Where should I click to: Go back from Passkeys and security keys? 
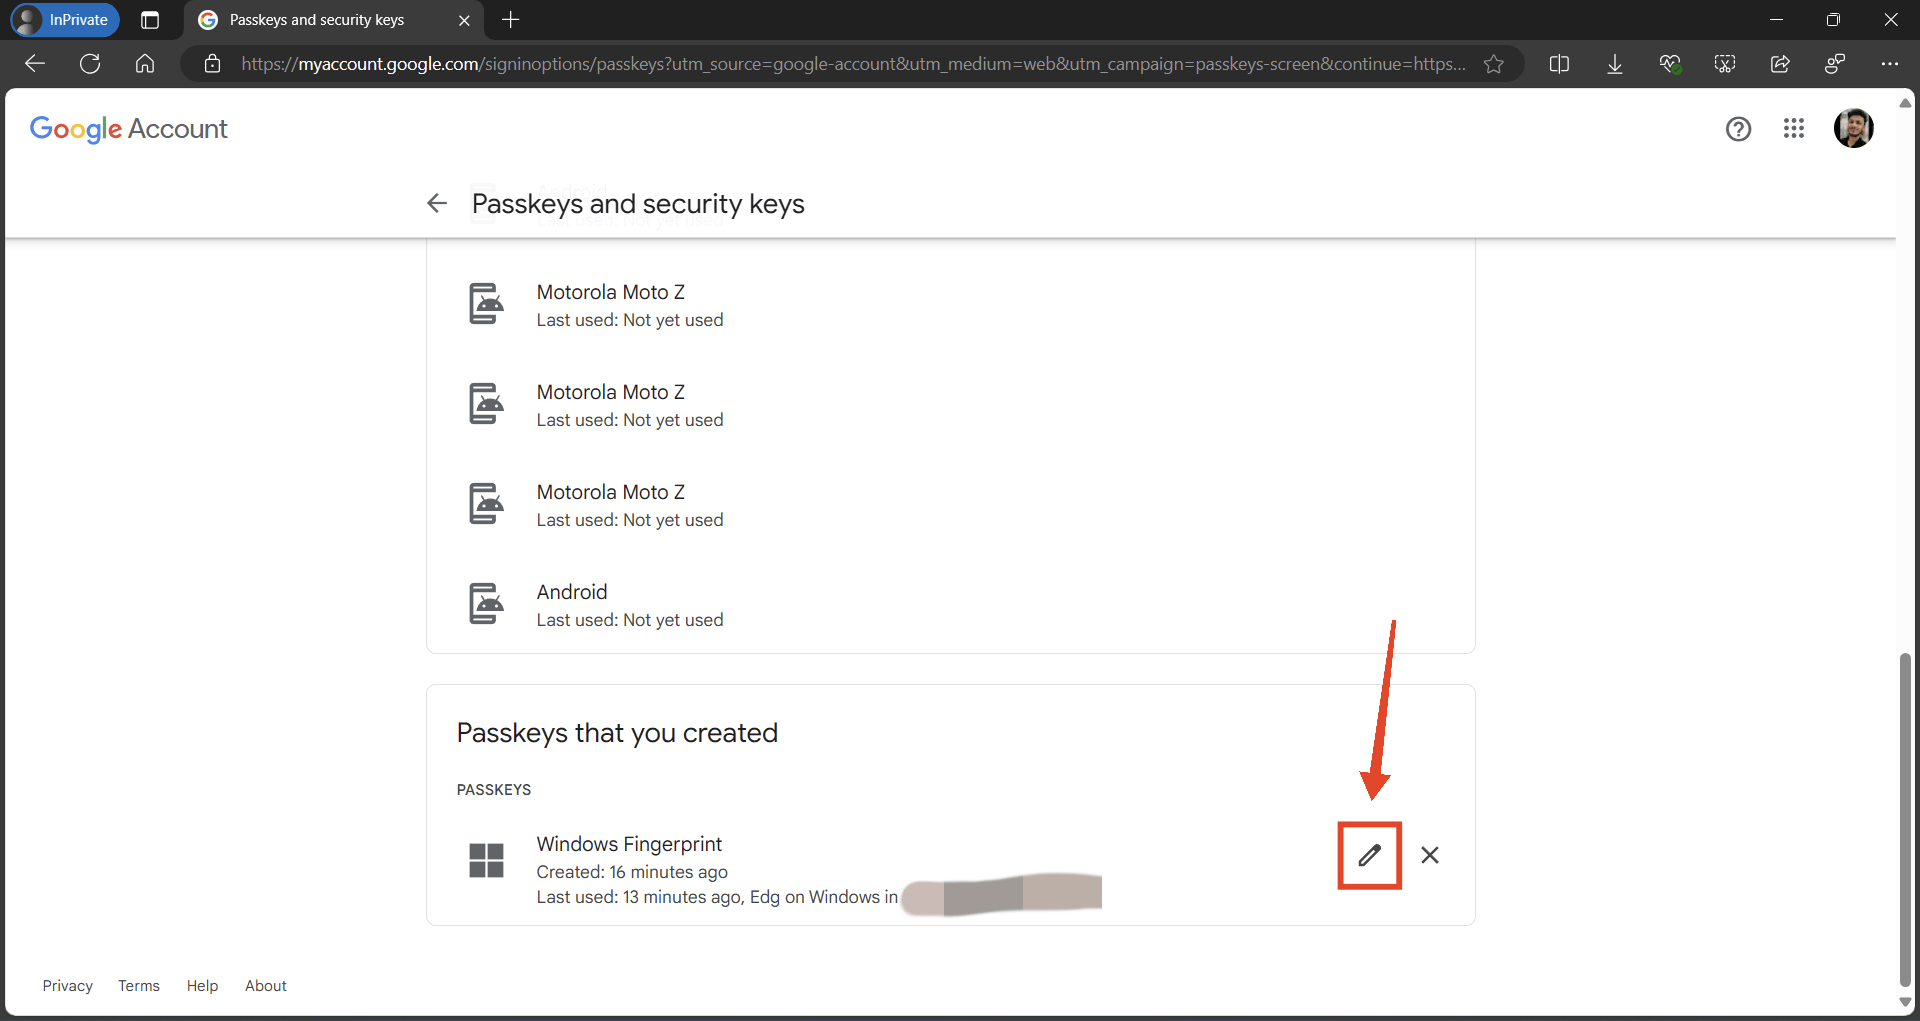tap(437, 203)
